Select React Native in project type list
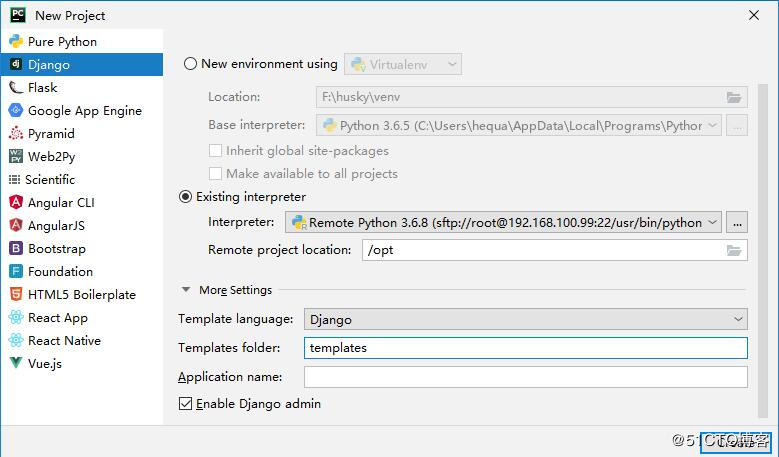Viewport: 779px width, 457px height. pyautogui.click(x=82, y=340)
